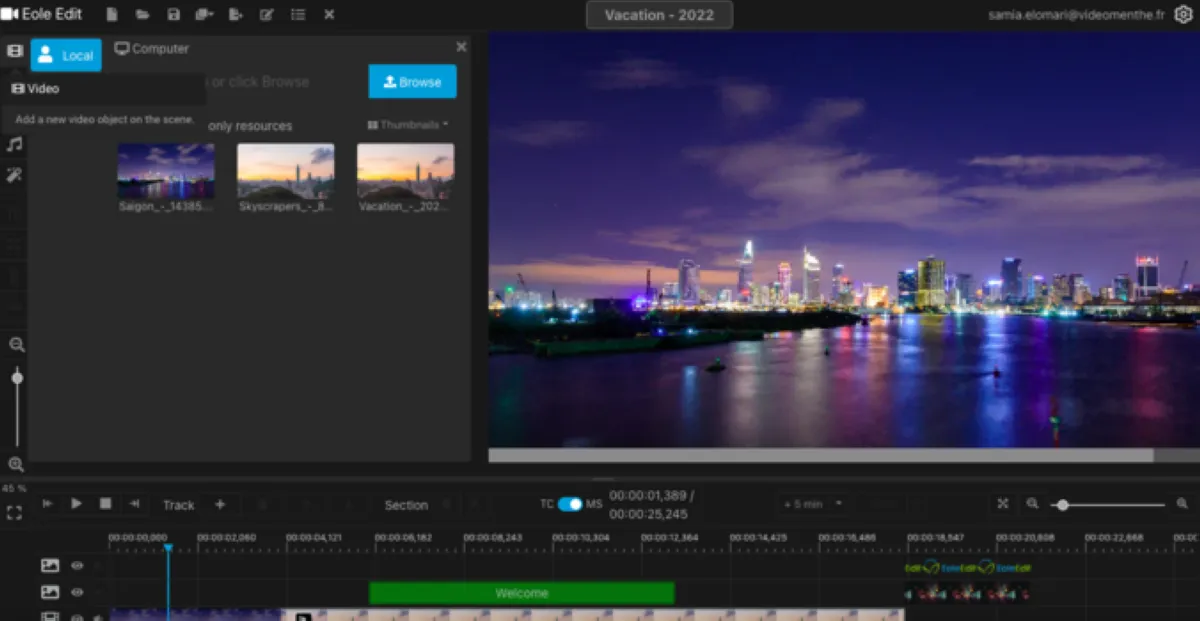The width and height of the screenshot is (1200, 621).
Task: Click zoom out magnifier in left sidebar
Action: pyautogui.click(x=16, y=344)
